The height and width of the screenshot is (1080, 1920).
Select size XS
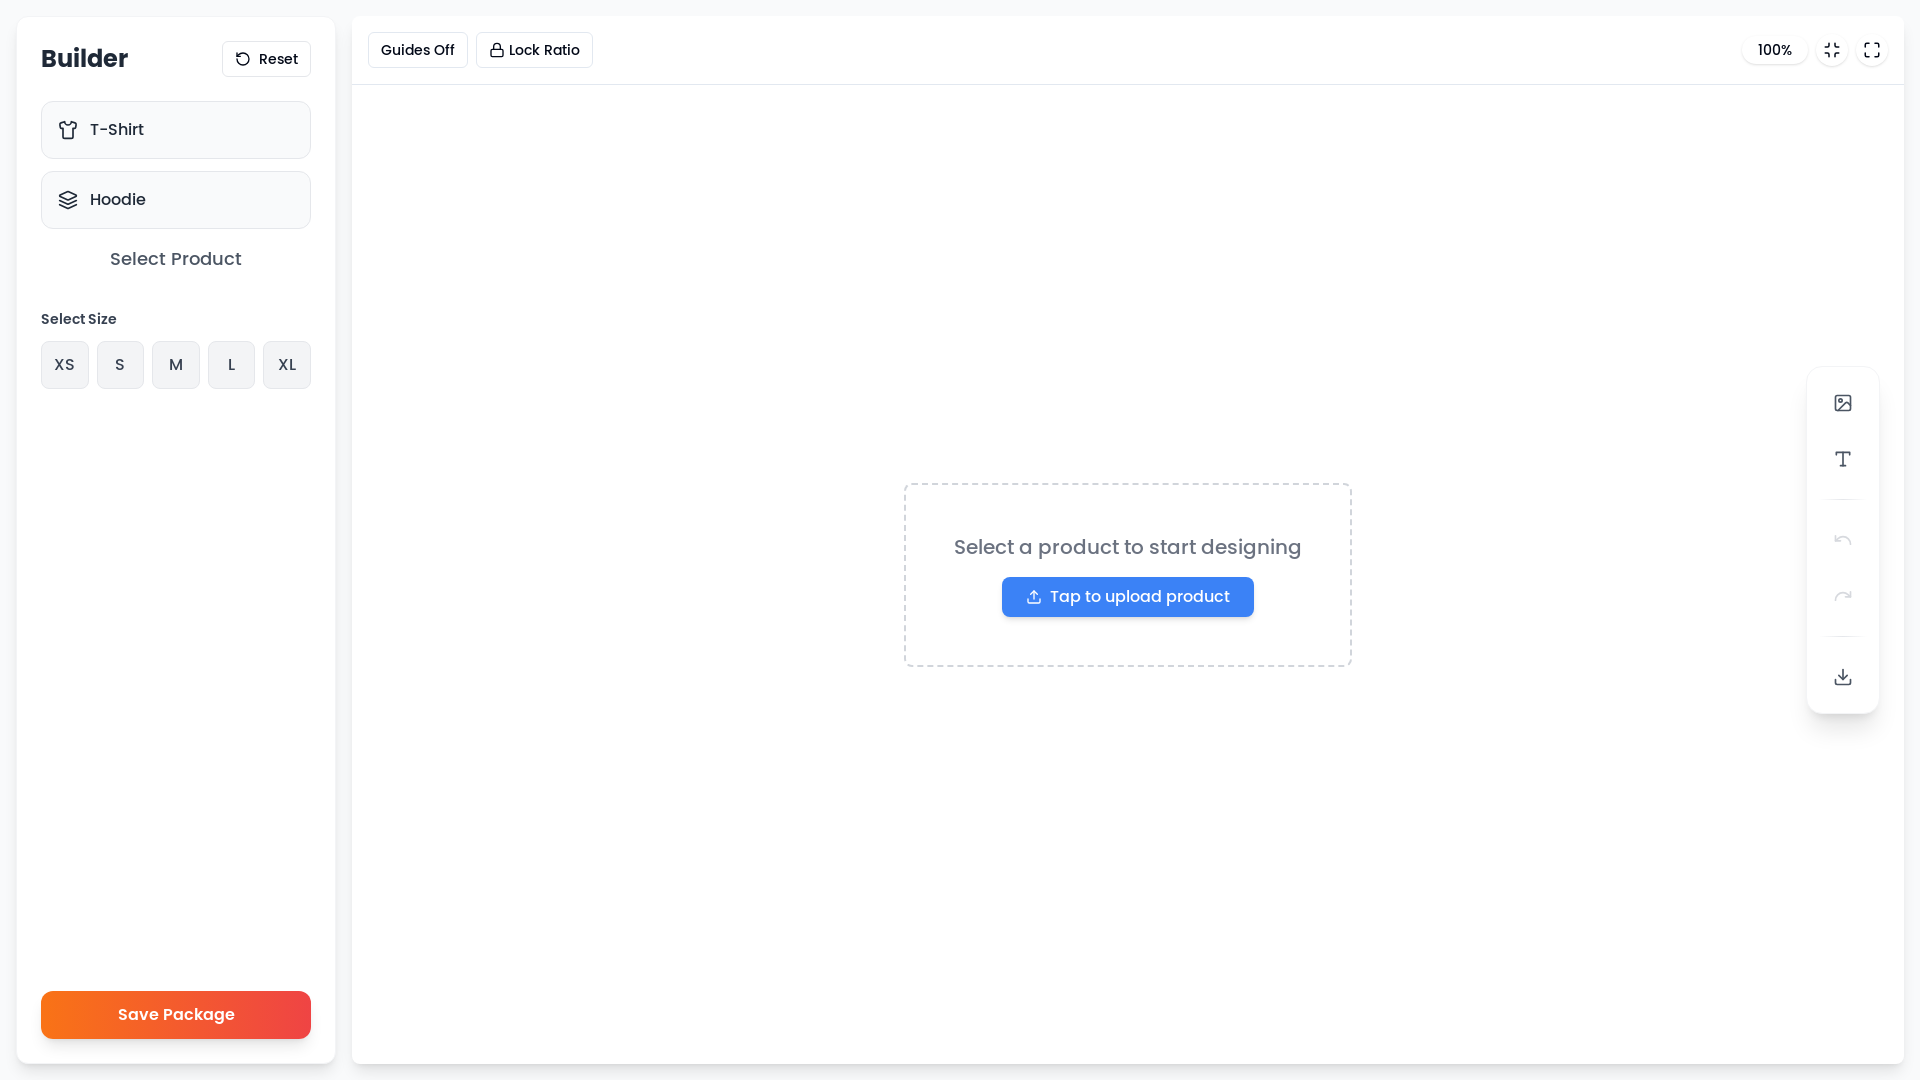pyautogui.click(x=64, y=365)
